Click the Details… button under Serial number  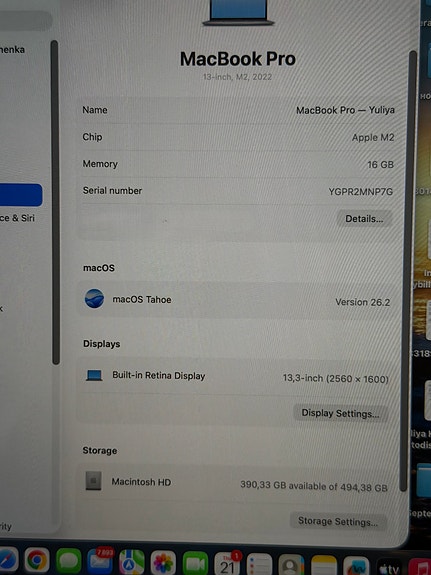pos(364,219)
